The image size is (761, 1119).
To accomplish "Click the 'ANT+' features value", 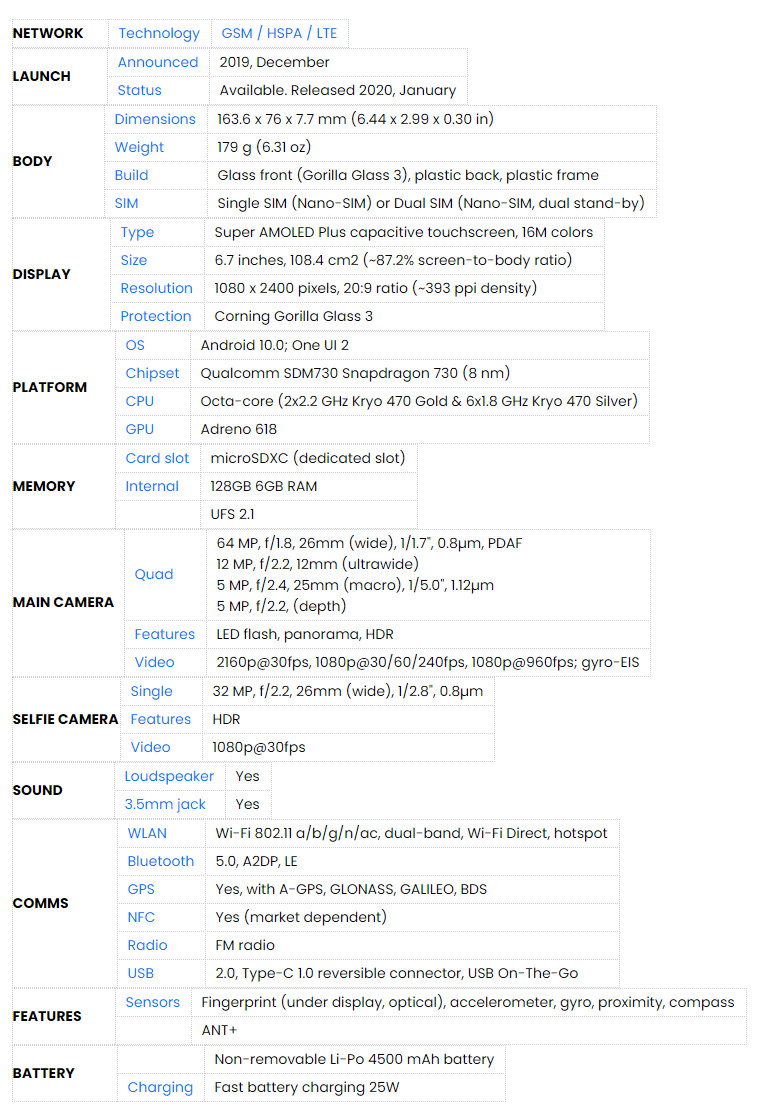I will click(219, 1031).
